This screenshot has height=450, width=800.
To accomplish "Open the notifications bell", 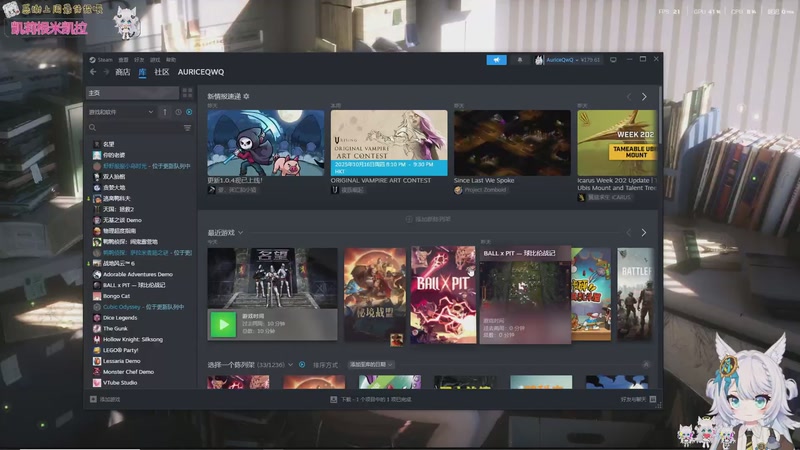I will pyautogui.click(x=520, y=60).
